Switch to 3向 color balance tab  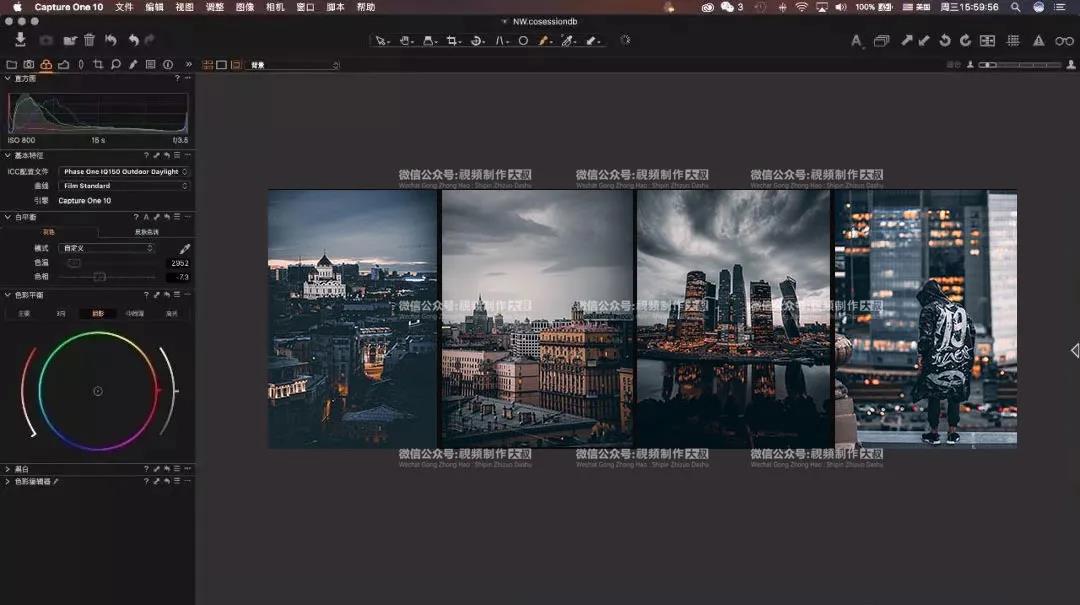61,314
